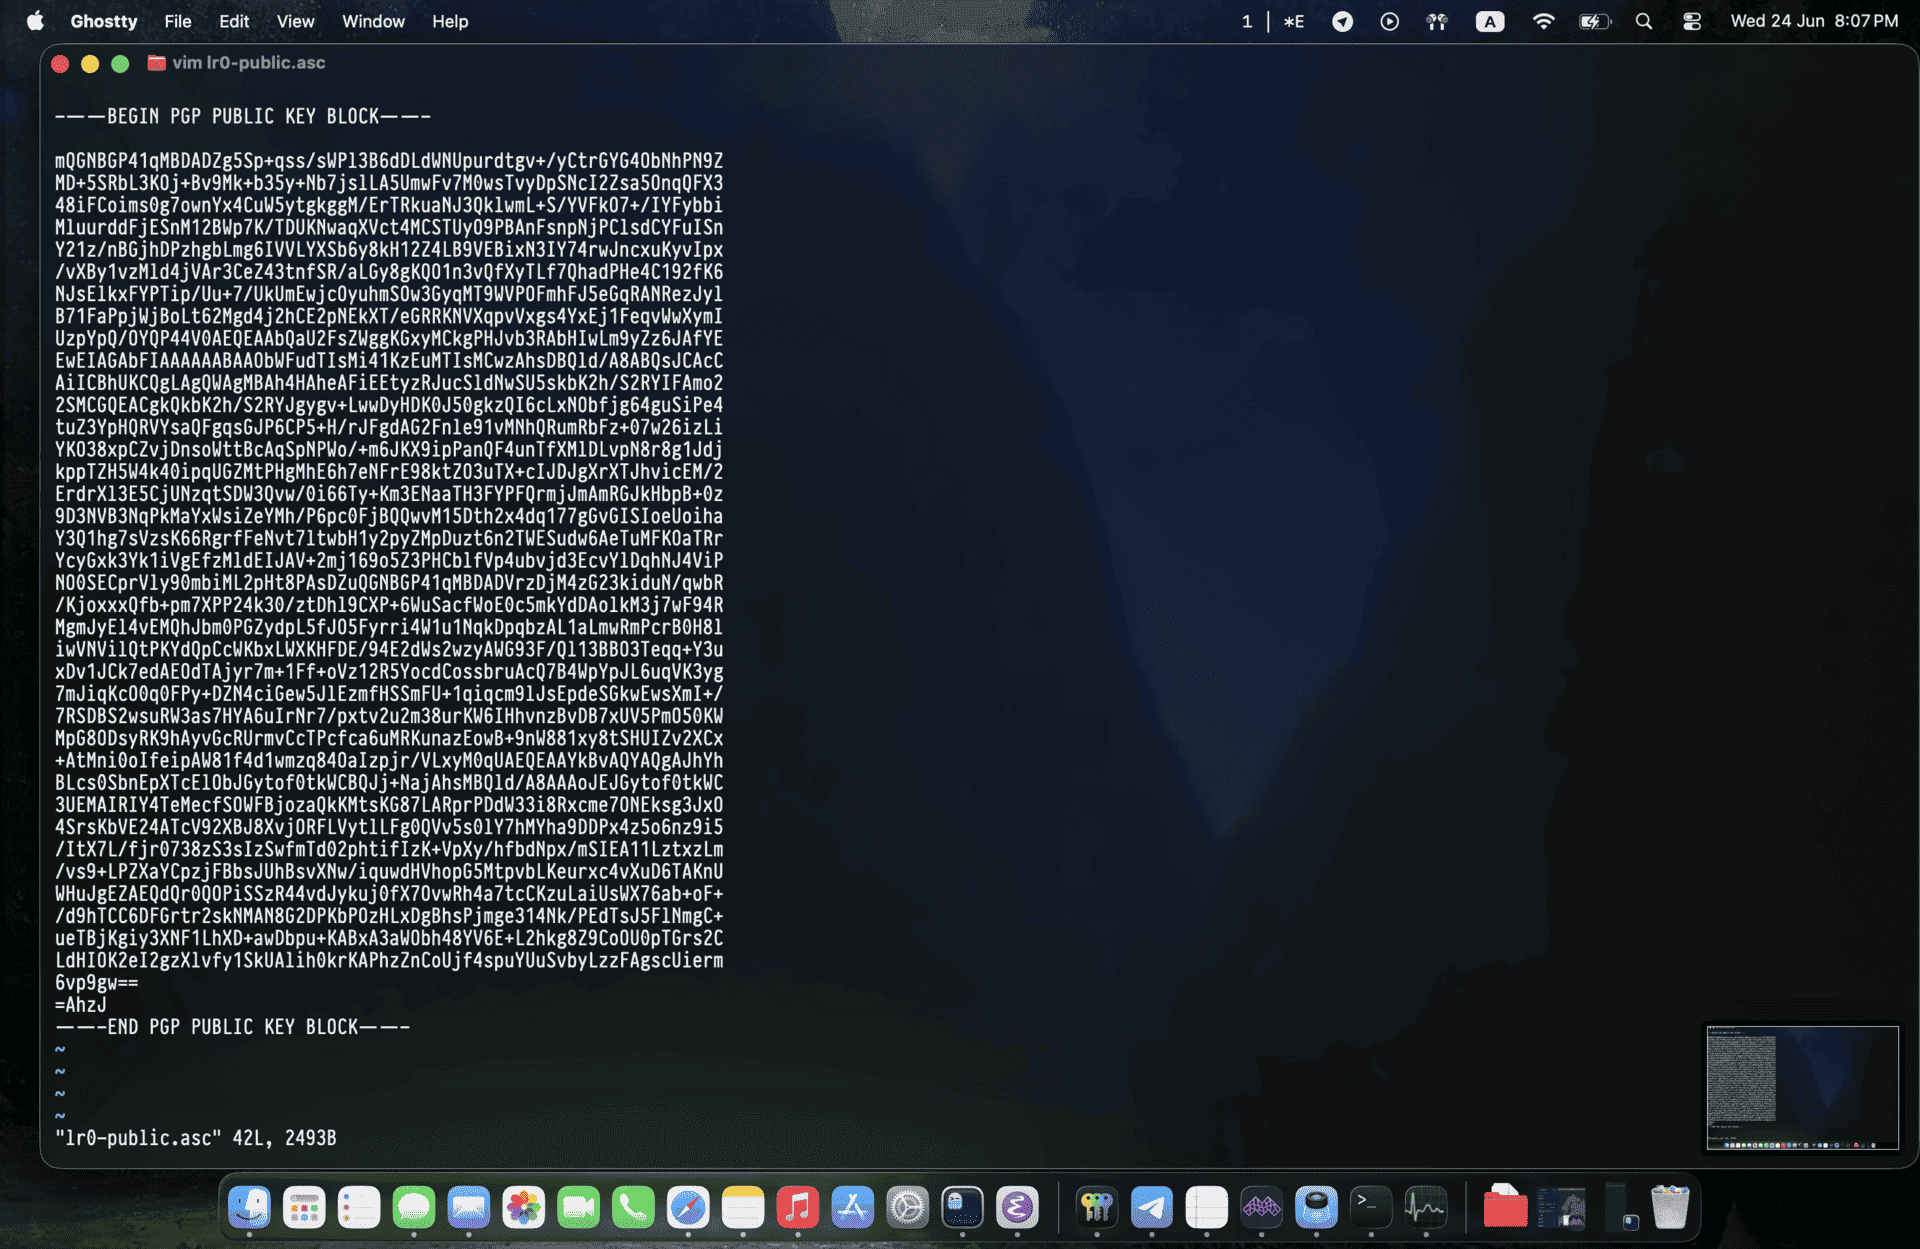Open Ghostty from the dock
Screen dimensions: 1920x1249
pos(963,1208)
